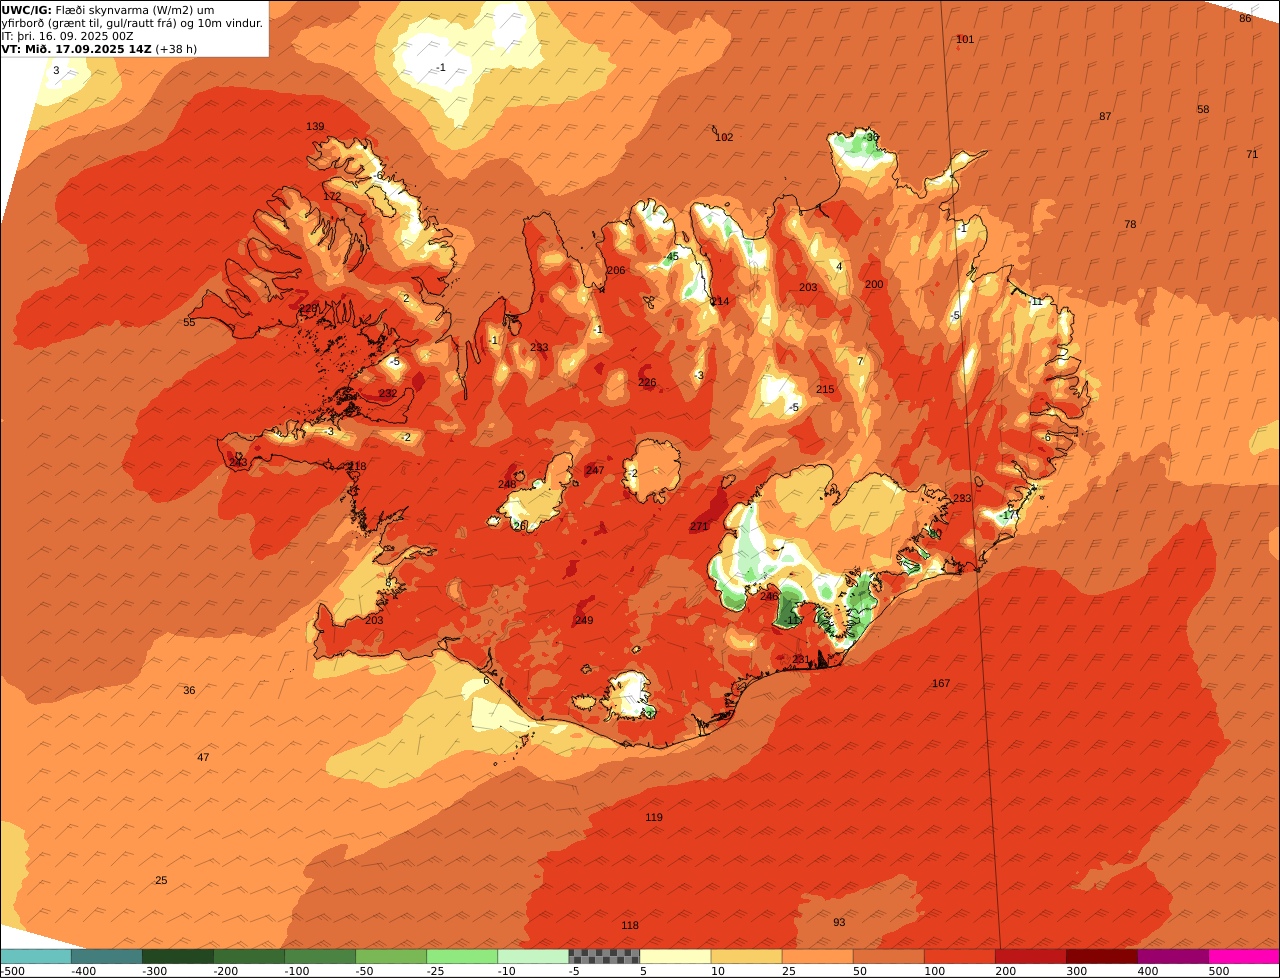Select the checkered -5 to 5 legend swatch
This screenshot has width=1280, height=978.
point(604,957)
